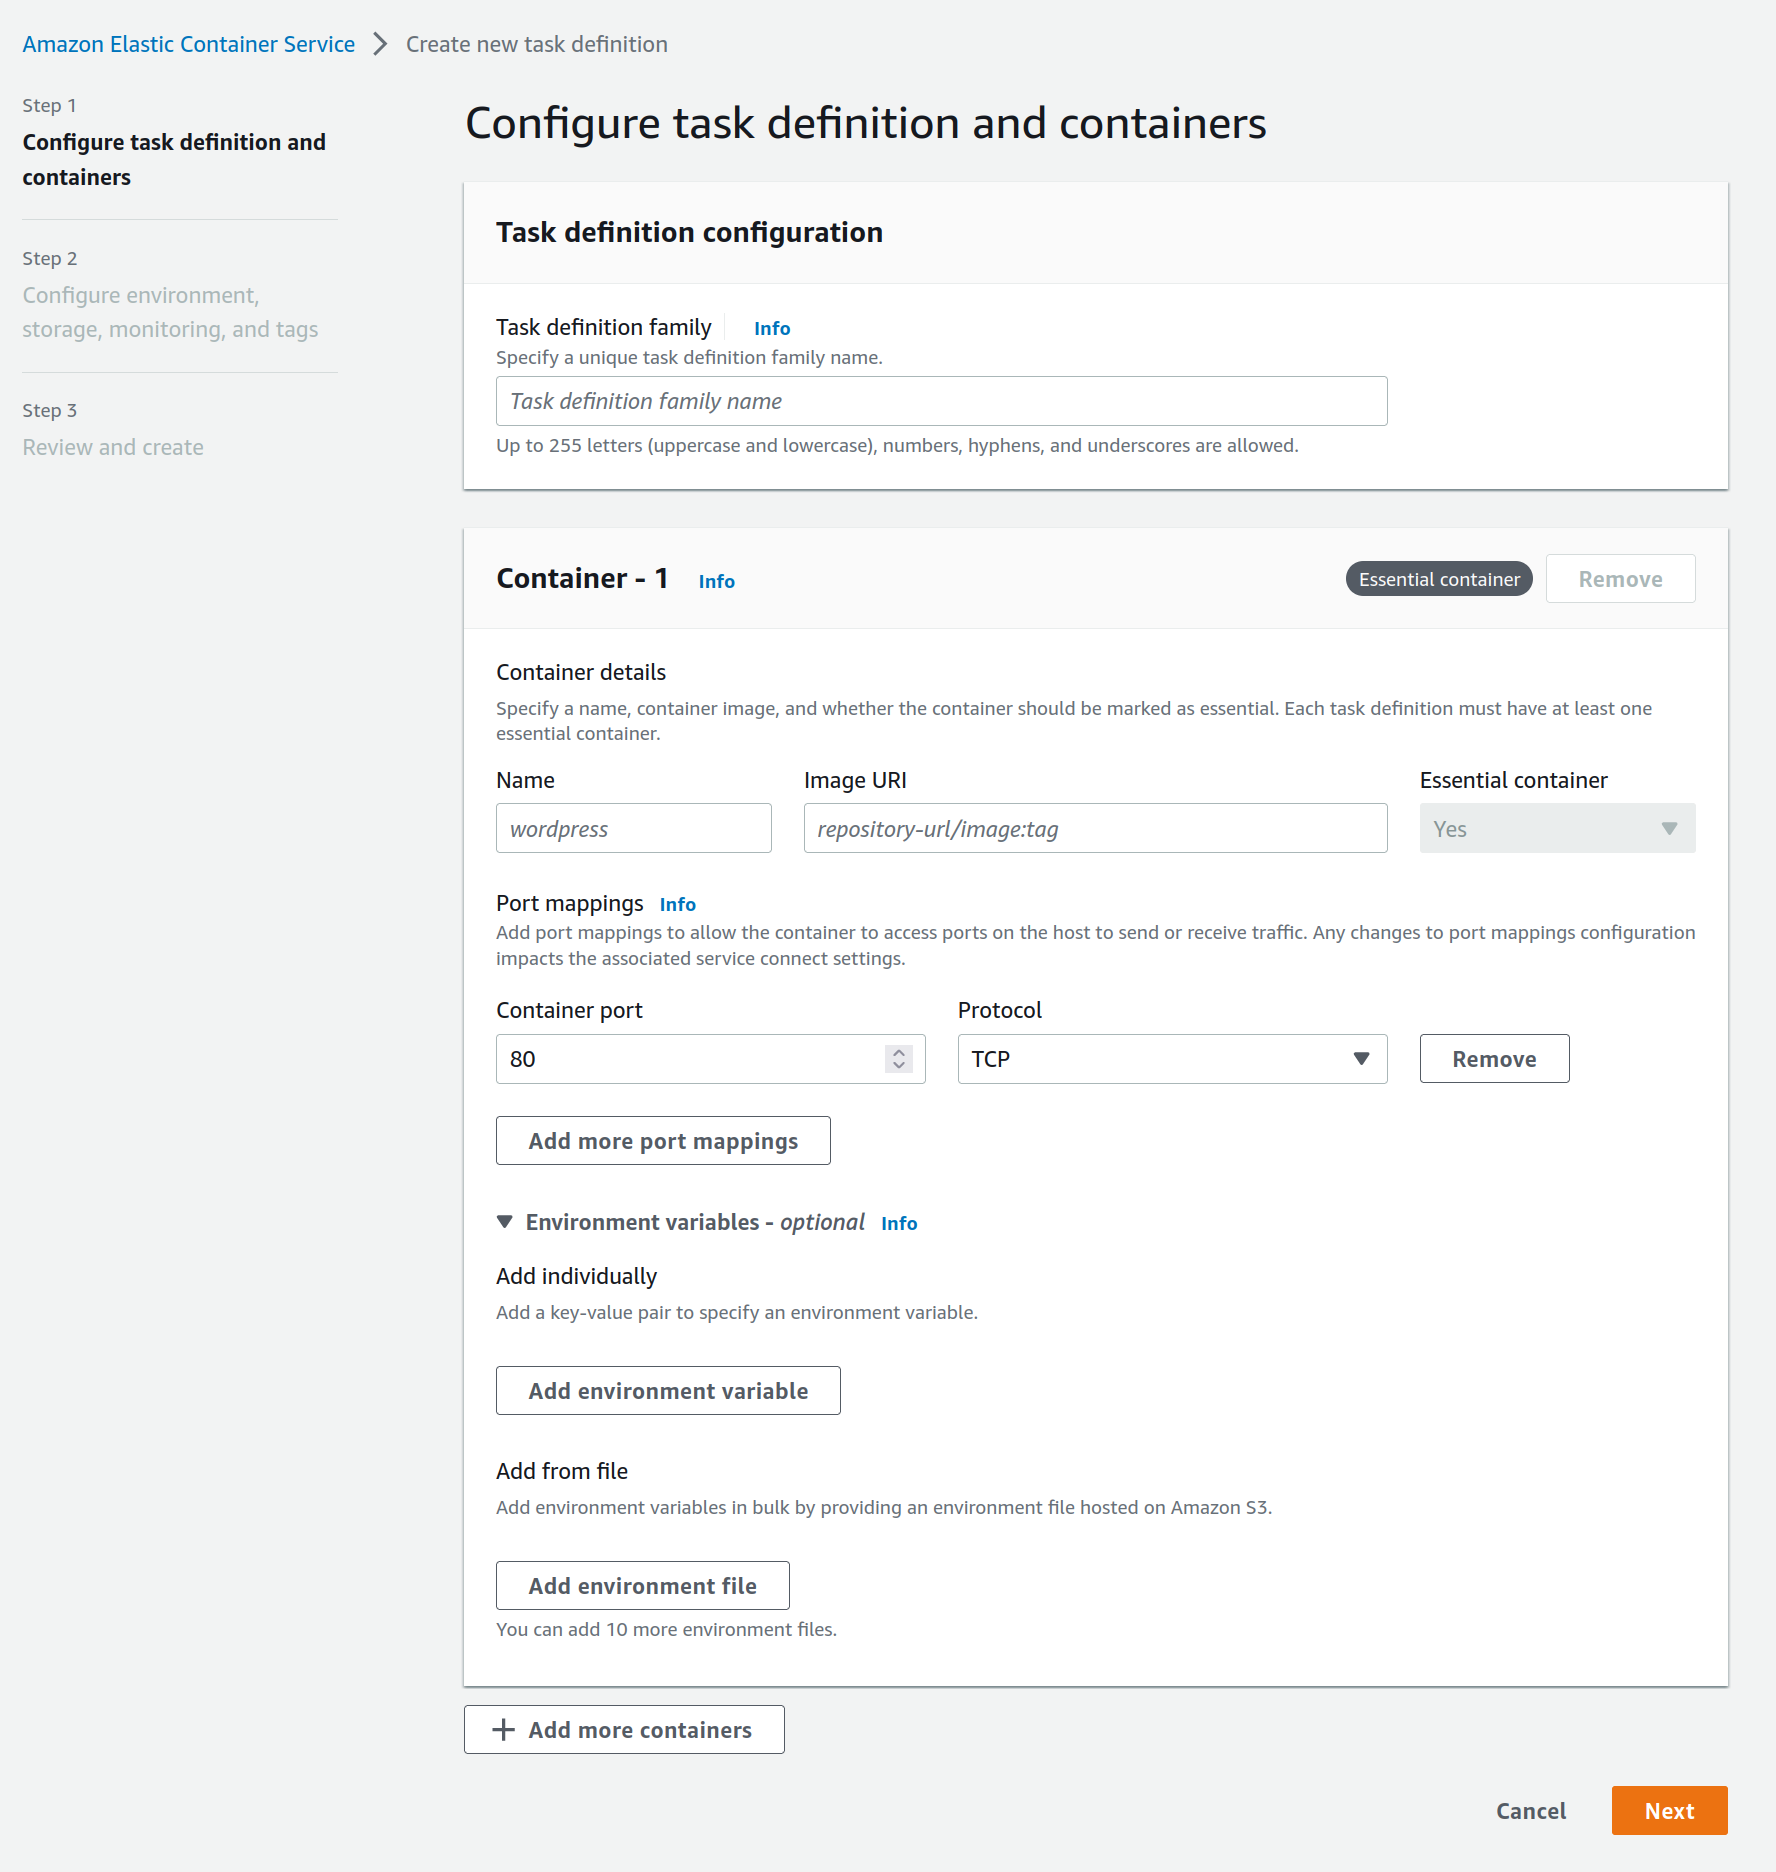
Task: Open the Protocol TCP dropdown
Action: [x=1171, y=1059]
